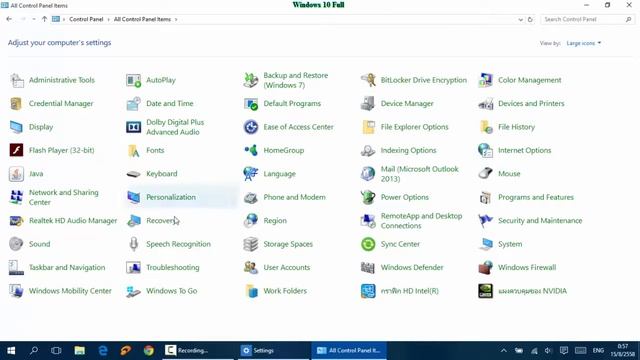Image resolution: width=640 pixels, height=360 pixels.
Task: Launch the Color Management icon
Action: point(485,80)
